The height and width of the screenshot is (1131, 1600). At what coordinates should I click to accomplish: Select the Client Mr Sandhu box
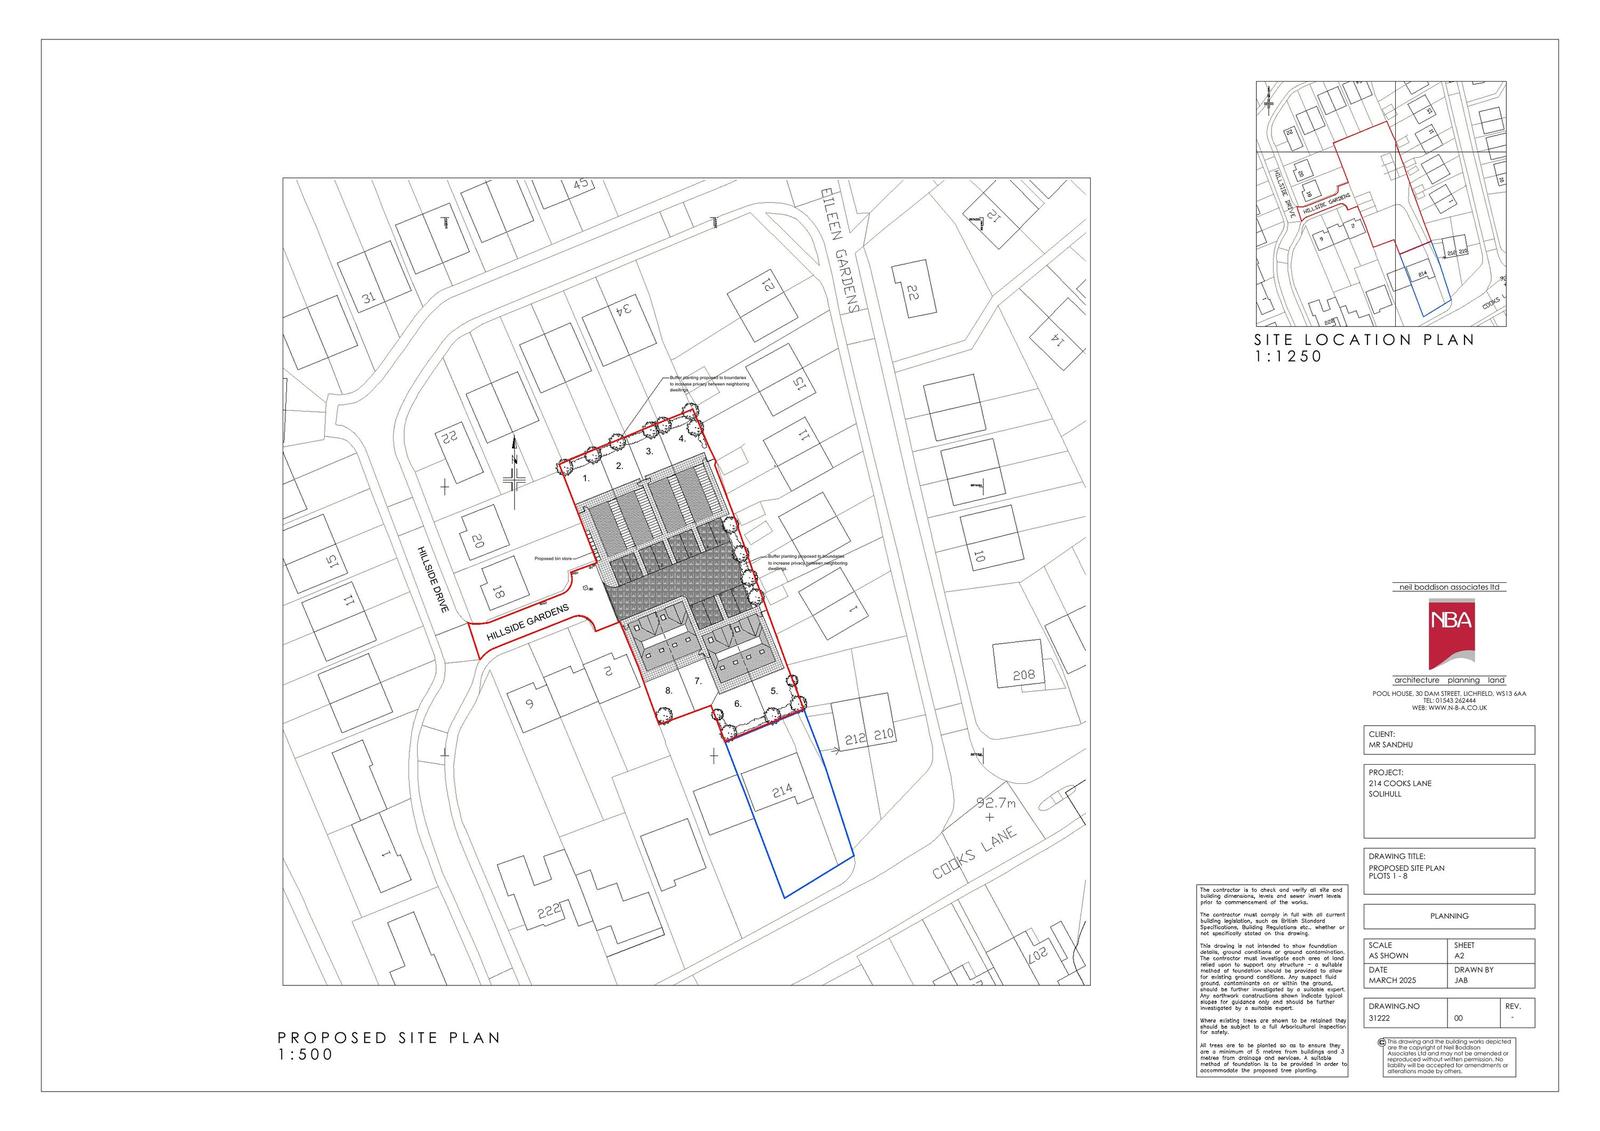1449,740
